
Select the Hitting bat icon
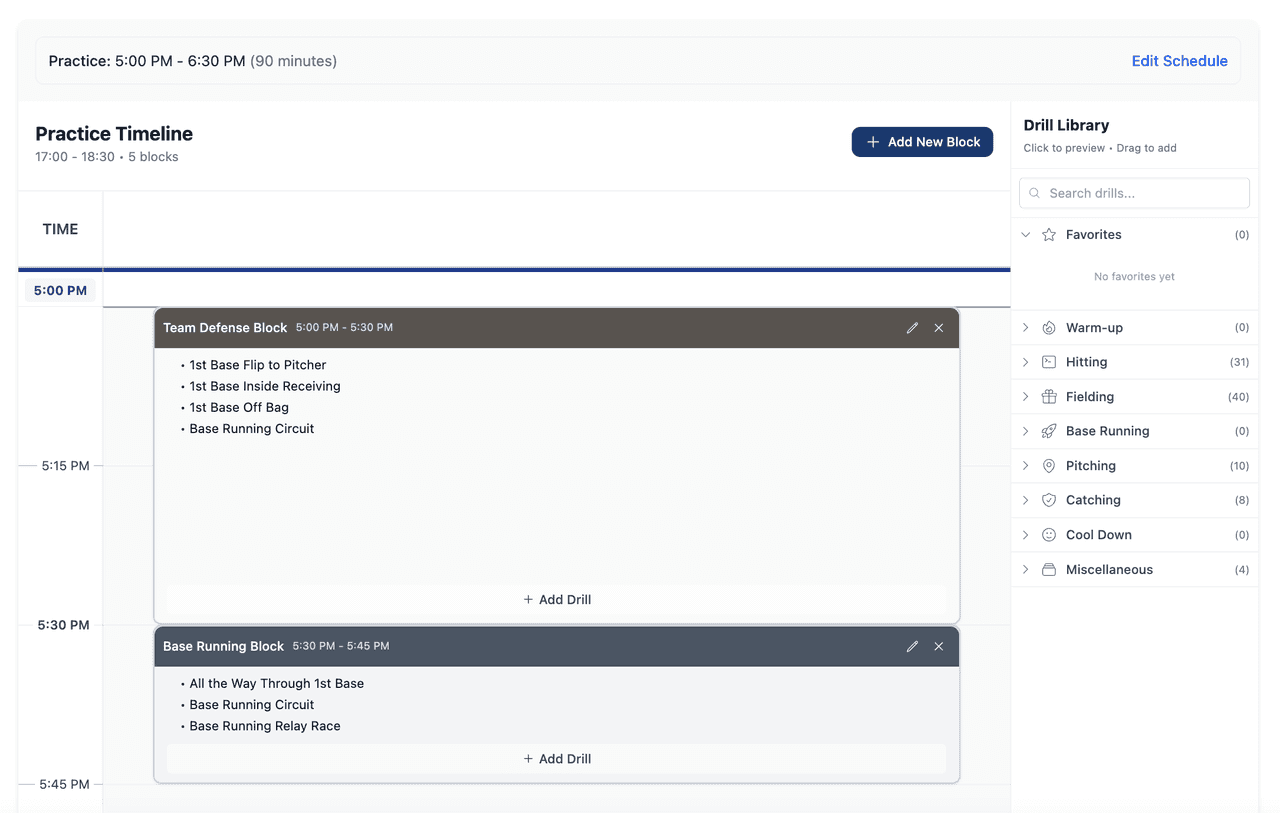point(1048,362)
